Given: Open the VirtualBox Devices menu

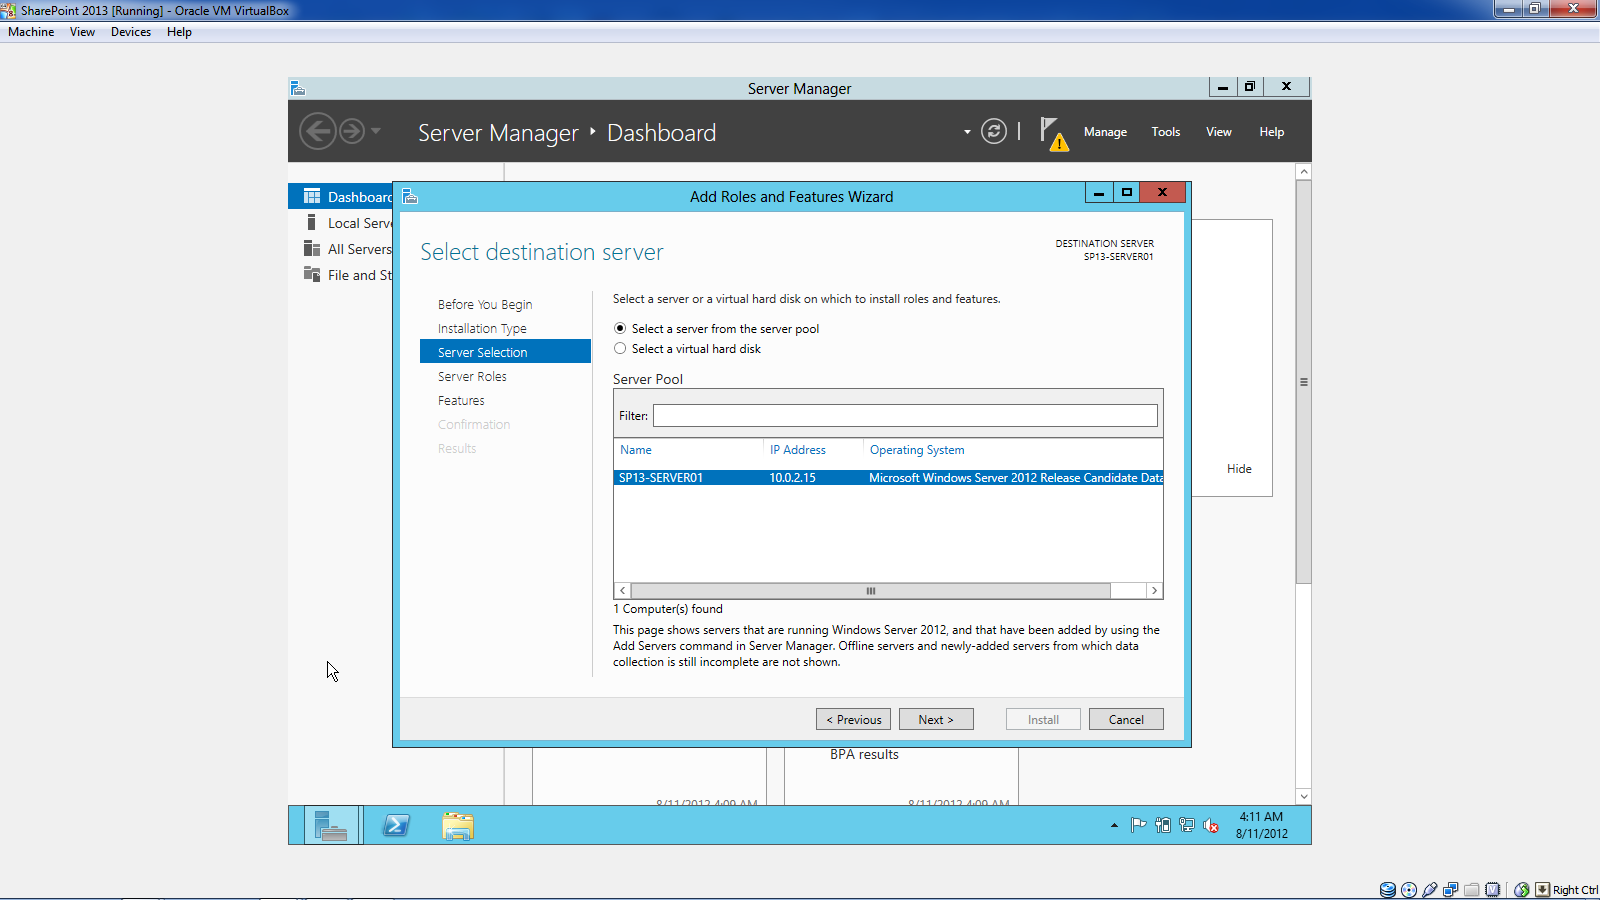Looking at the screenshot, I should click(x=131, y=32).
